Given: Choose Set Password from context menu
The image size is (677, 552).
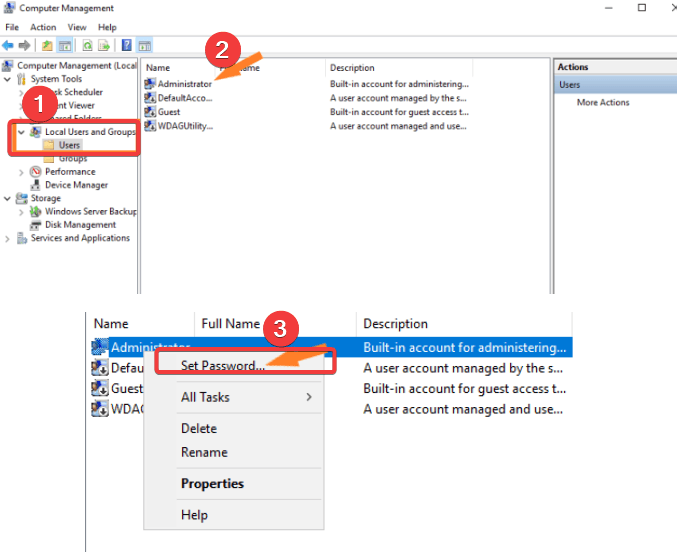Looking at the screenshot, I should (x=223, y=365).
